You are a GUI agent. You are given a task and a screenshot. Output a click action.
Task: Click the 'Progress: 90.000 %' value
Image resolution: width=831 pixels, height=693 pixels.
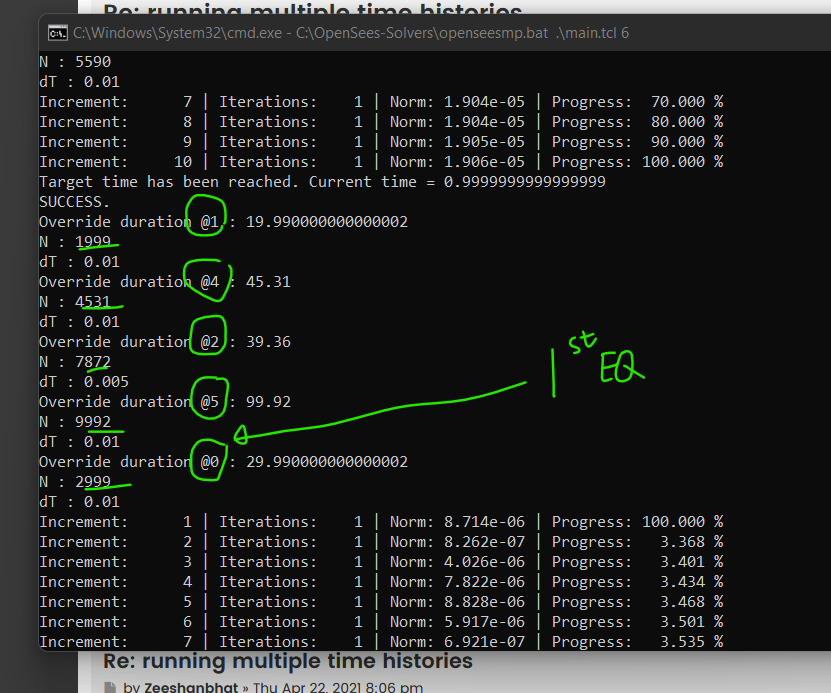[638, 142]
